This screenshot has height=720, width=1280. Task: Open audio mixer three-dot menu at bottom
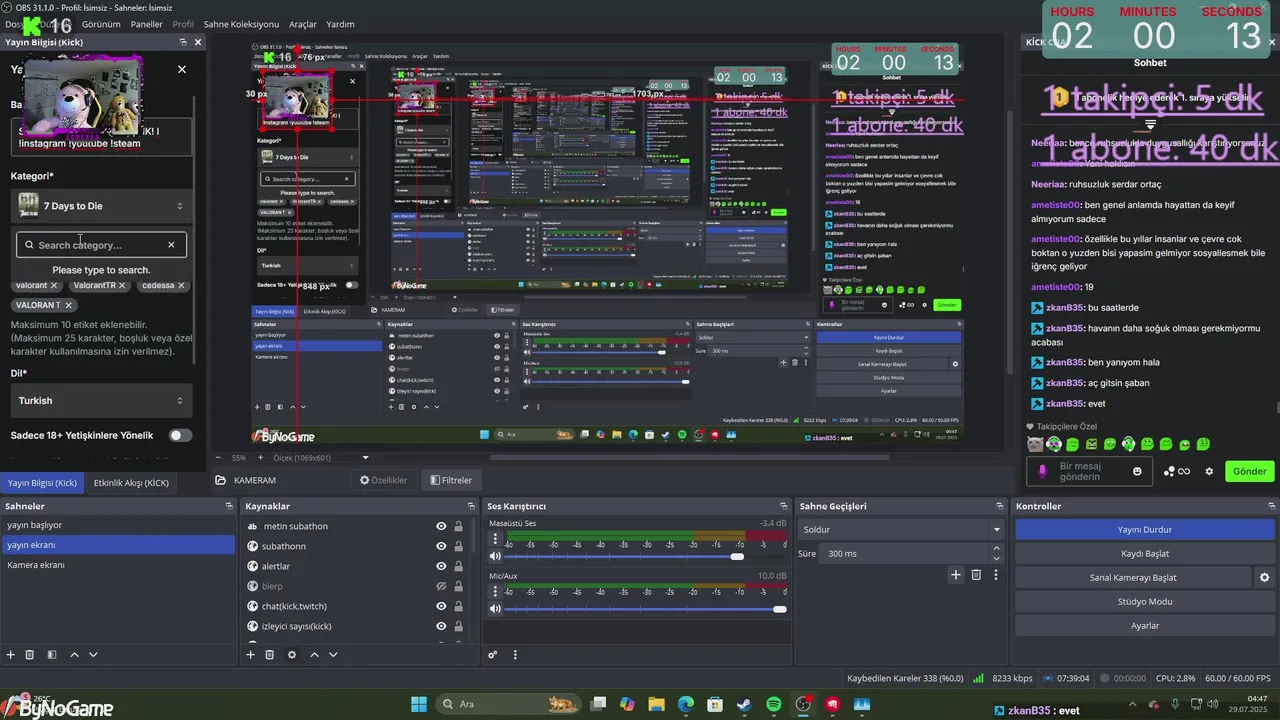[x=516, y=655]
